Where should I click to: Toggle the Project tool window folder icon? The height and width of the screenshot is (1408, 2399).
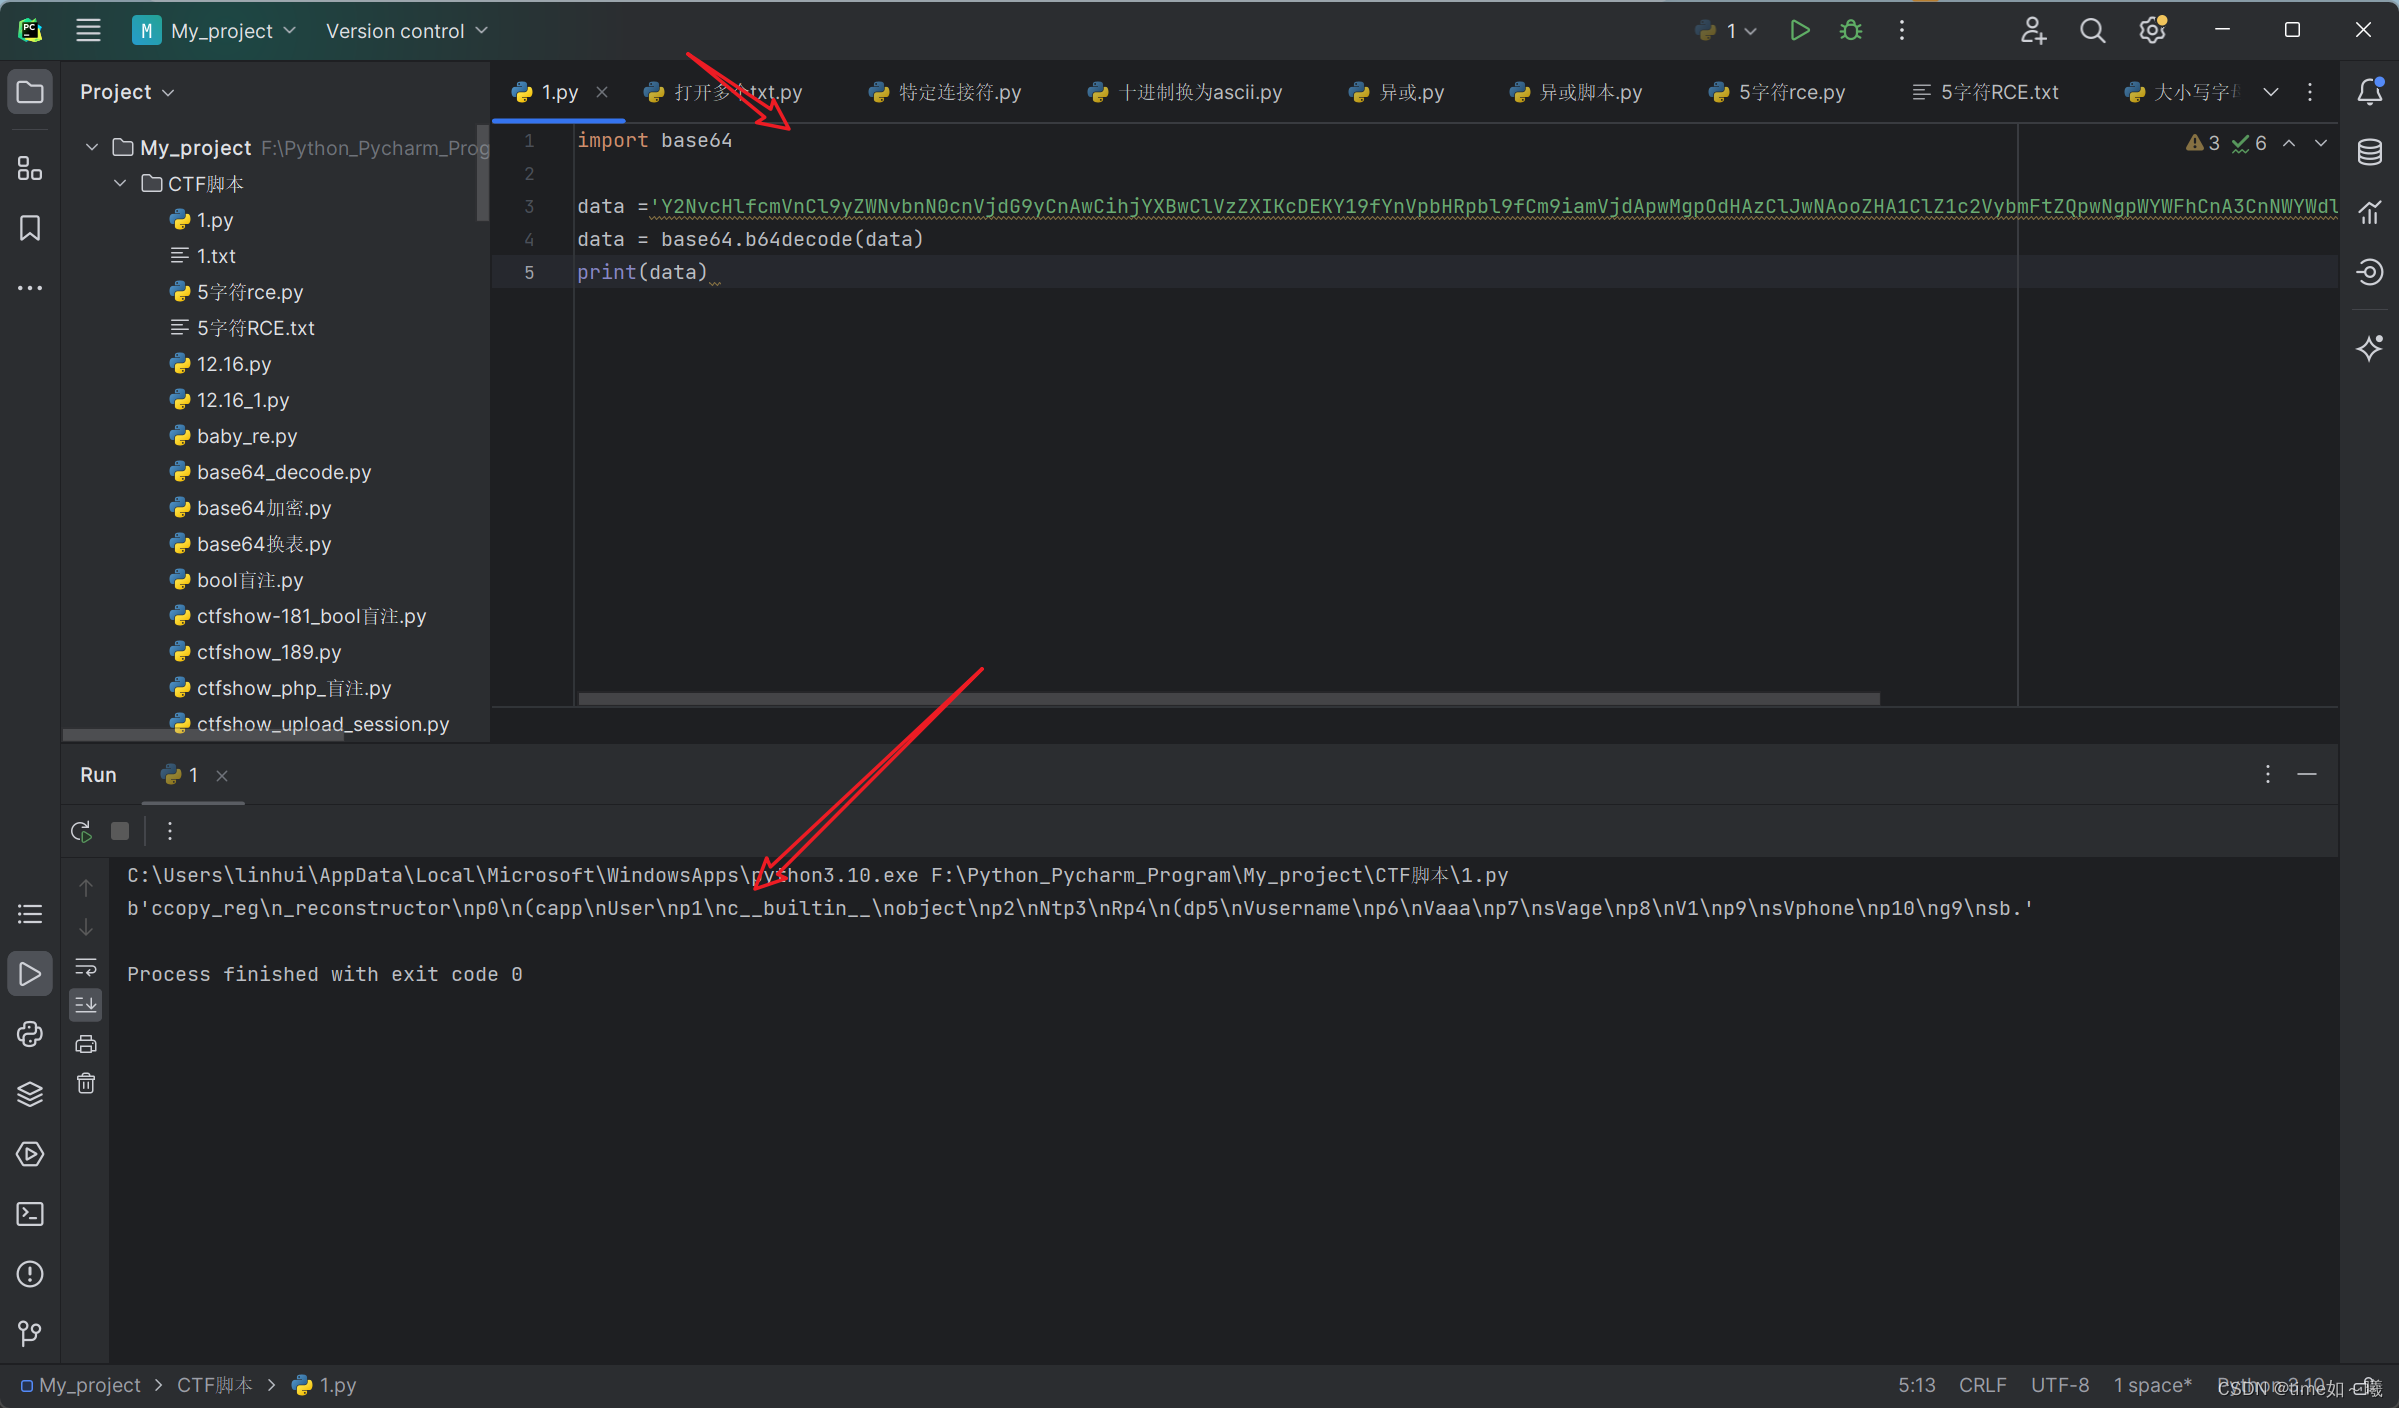point(30,92)
